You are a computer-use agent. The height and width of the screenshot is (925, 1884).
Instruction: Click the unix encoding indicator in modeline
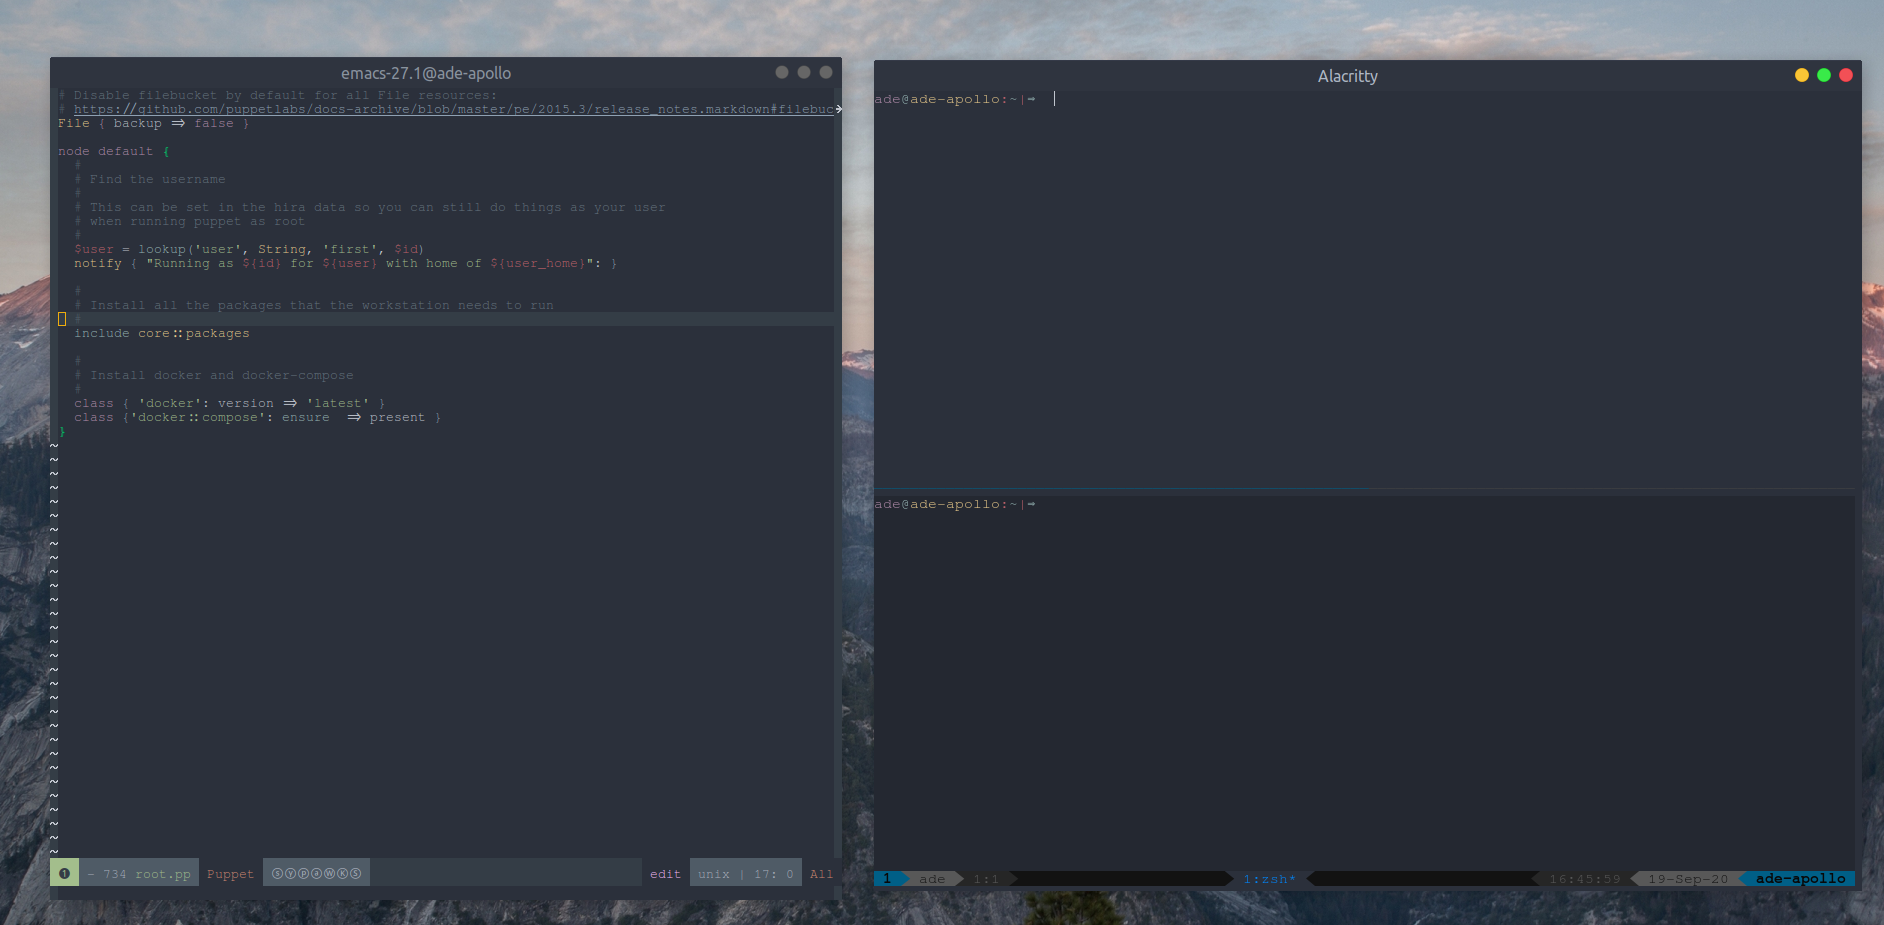(713, 874)
